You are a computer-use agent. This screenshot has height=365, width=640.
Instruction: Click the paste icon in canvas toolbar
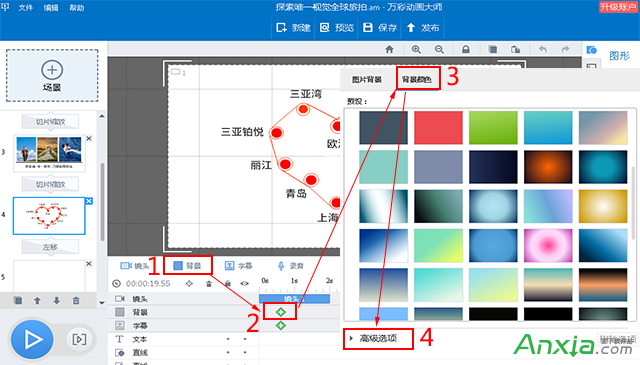[516, 49]
